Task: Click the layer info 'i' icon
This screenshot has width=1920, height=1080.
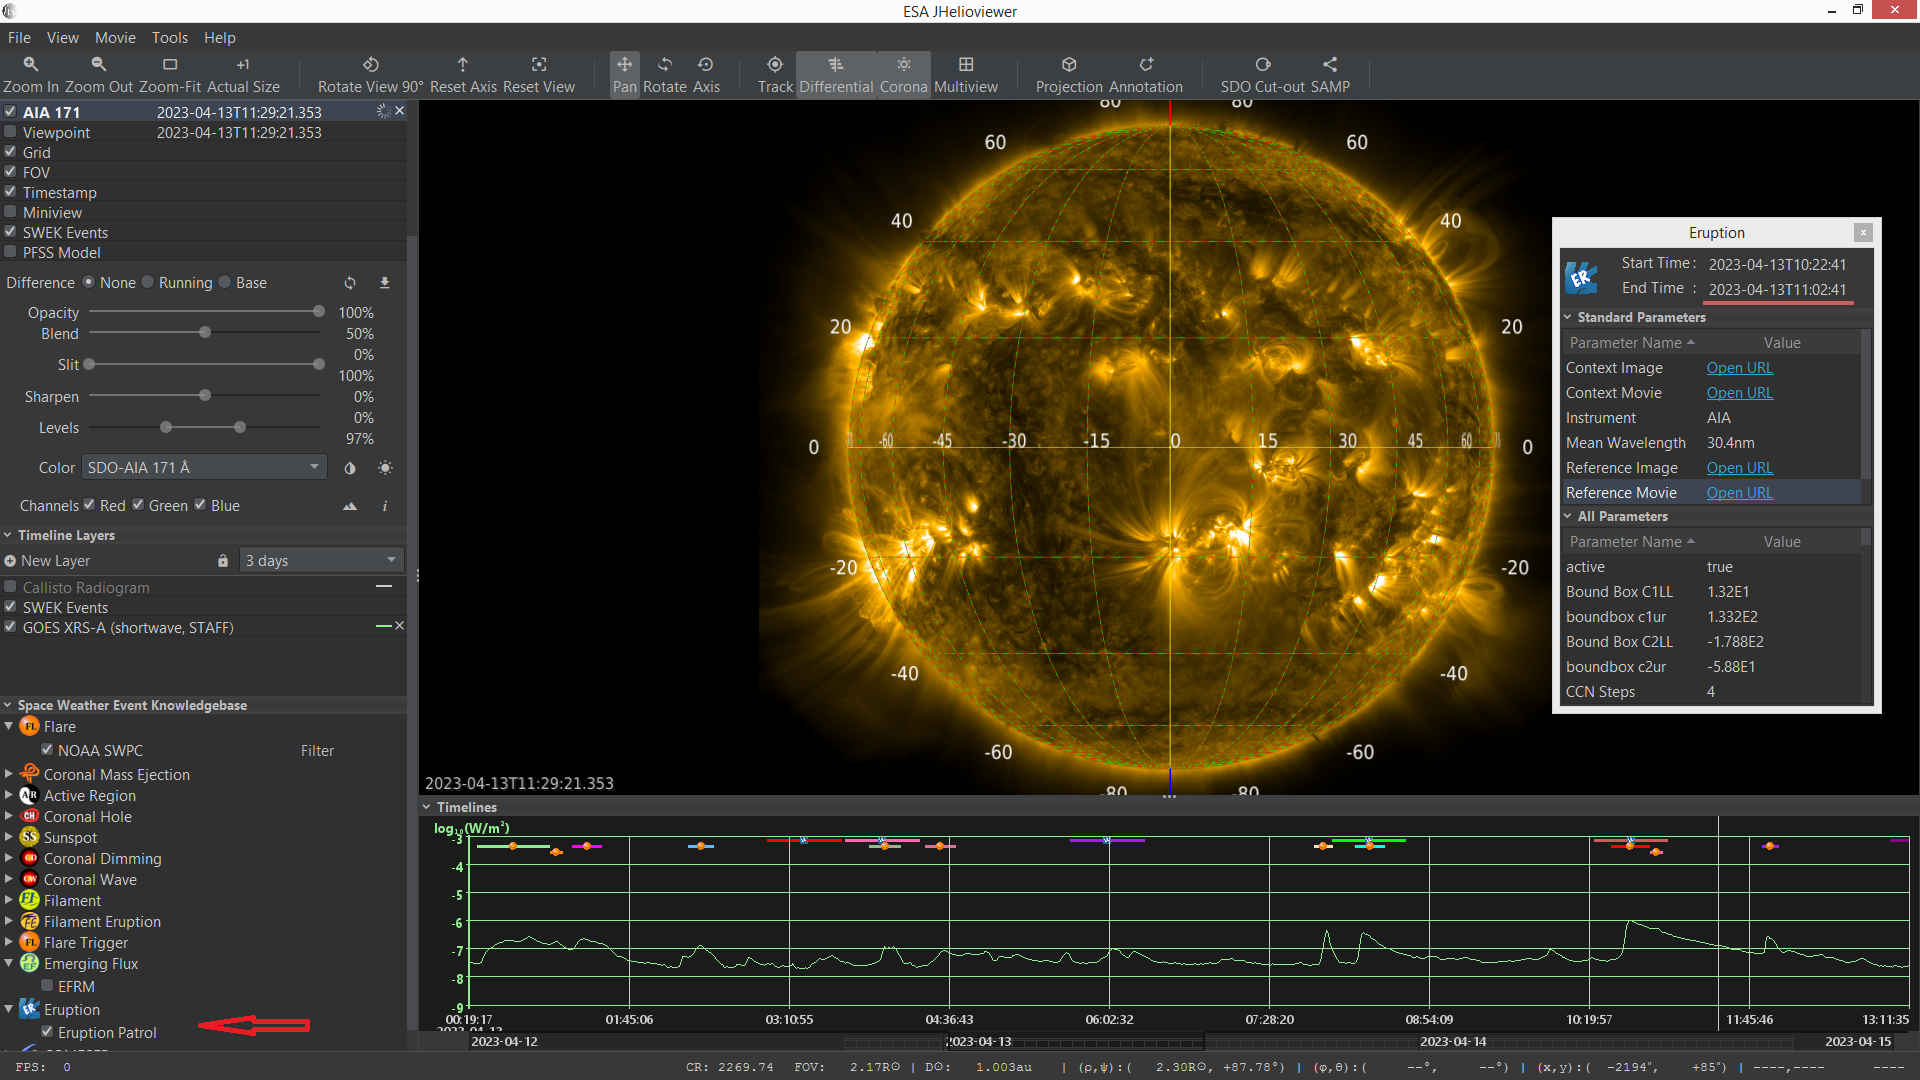Action: tap(385, 506)
